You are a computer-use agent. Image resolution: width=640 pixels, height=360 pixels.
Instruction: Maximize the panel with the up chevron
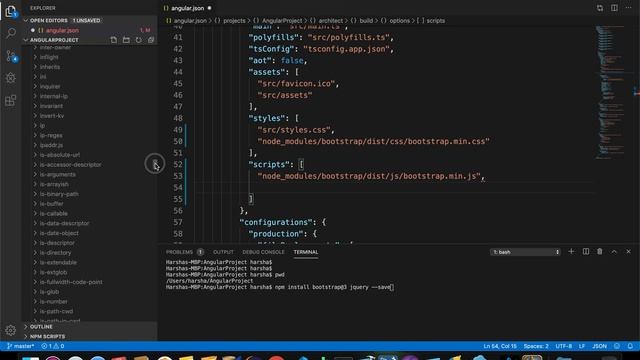614,251
